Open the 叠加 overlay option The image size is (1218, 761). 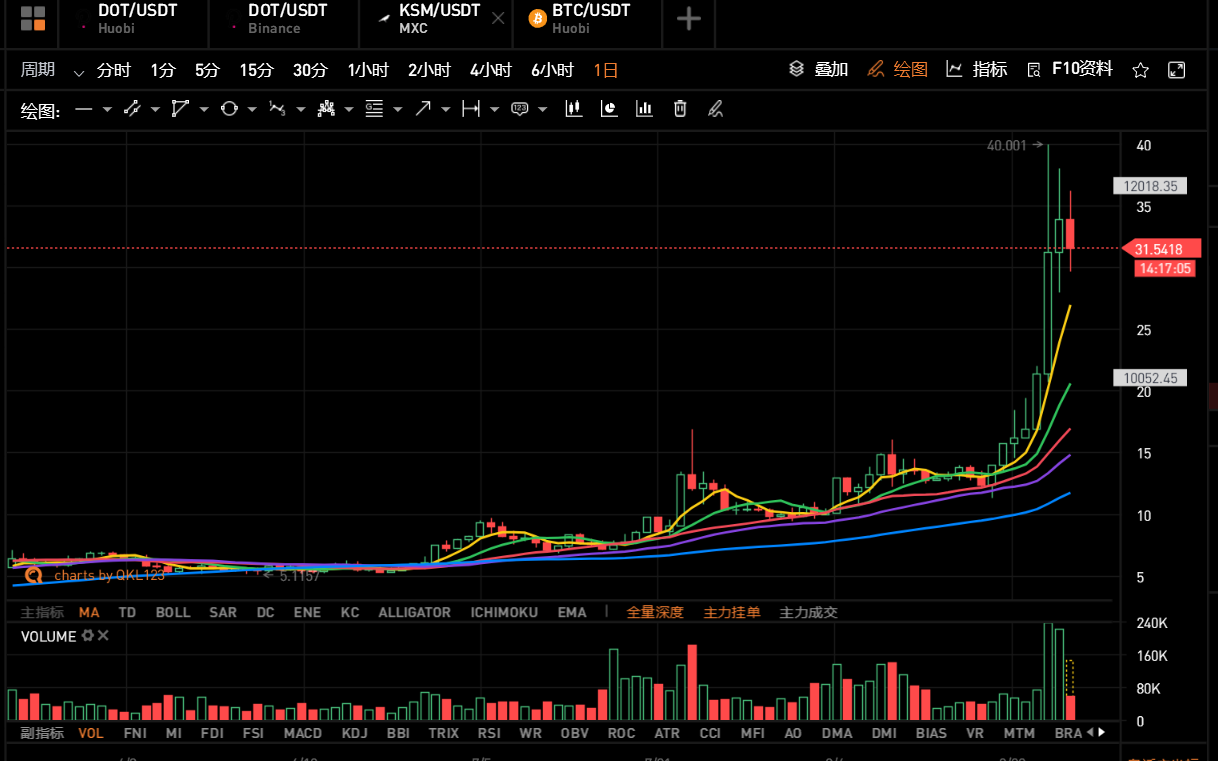pyautogui.click(x=818, y=70)
